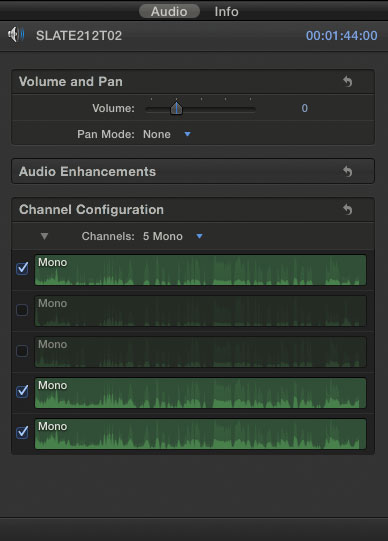
Task: Reset the Volume and Pan section
Action: [x=348, y=82]
